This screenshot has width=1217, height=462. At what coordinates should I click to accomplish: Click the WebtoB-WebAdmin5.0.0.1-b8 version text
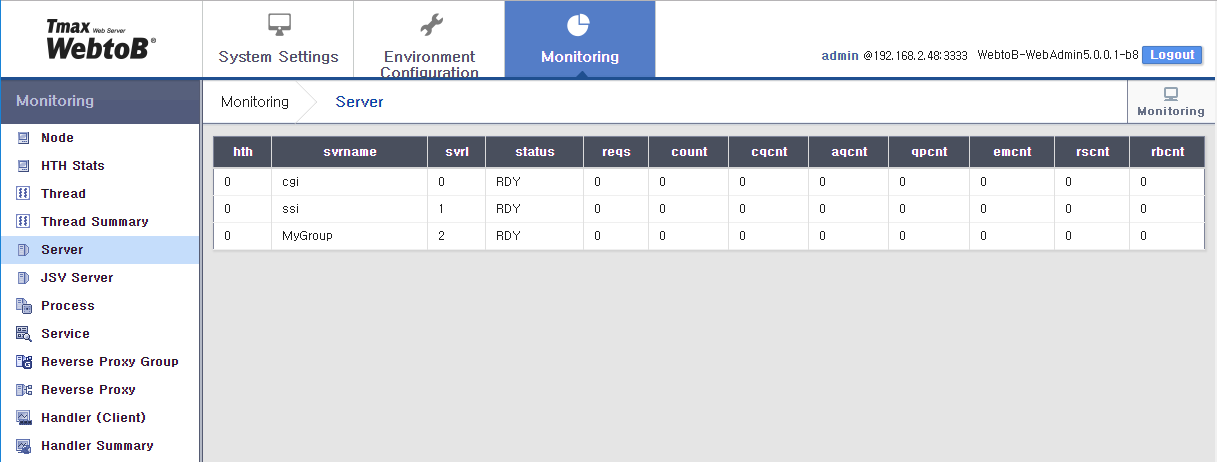click(1058, 56)
